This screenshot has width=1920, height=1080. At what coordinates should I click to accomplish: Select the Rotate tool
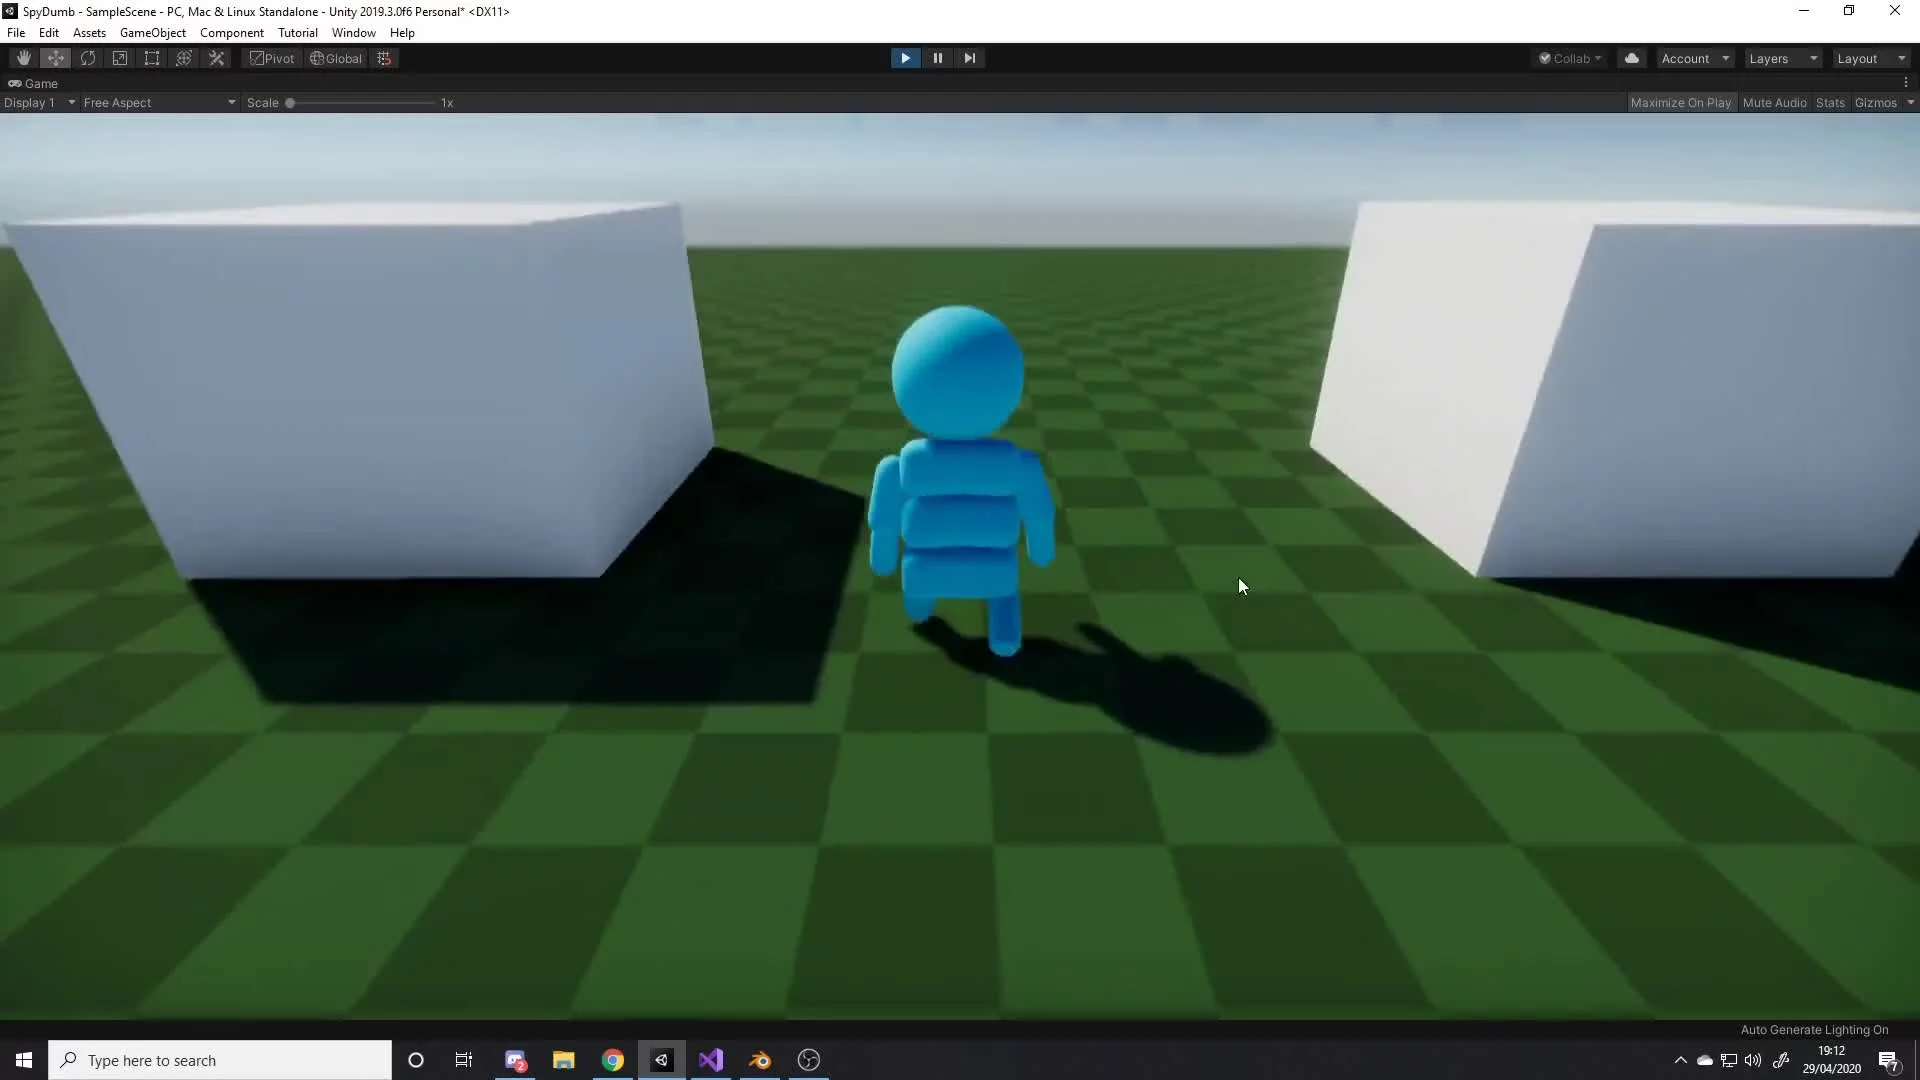88,58
